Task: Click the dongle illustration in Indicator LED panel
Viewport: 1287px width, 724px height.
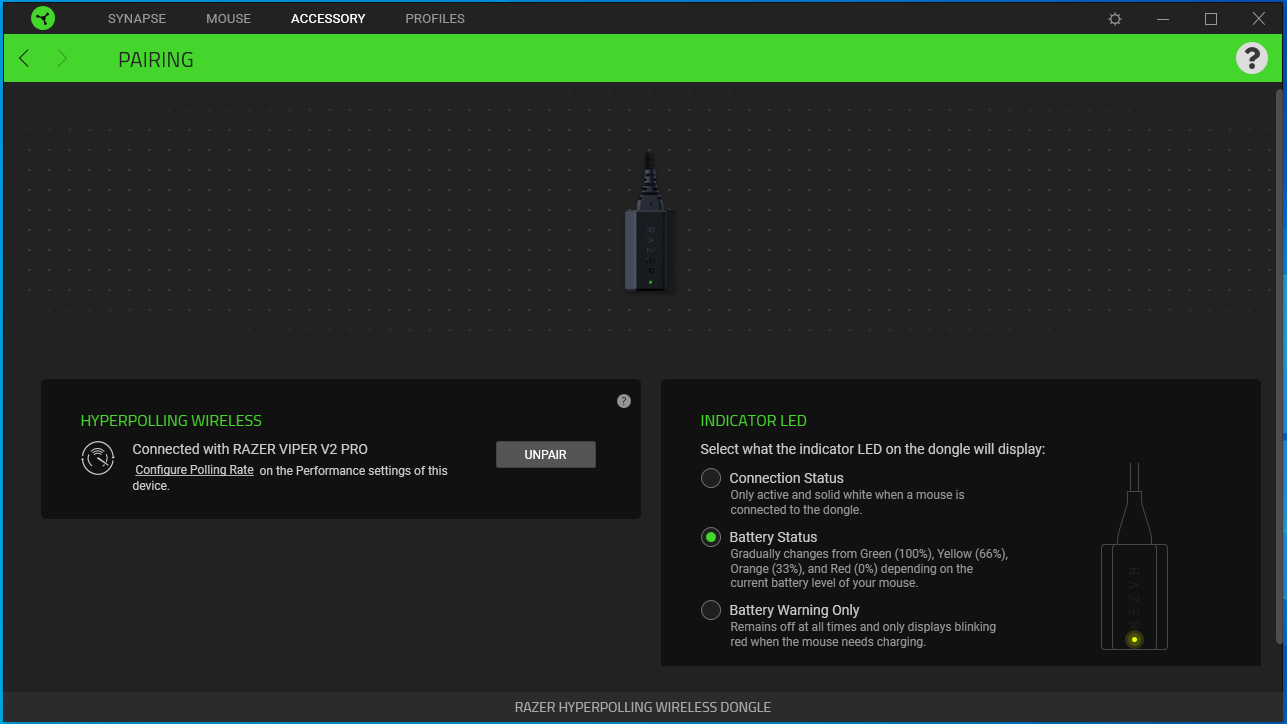Action: 1134,580
